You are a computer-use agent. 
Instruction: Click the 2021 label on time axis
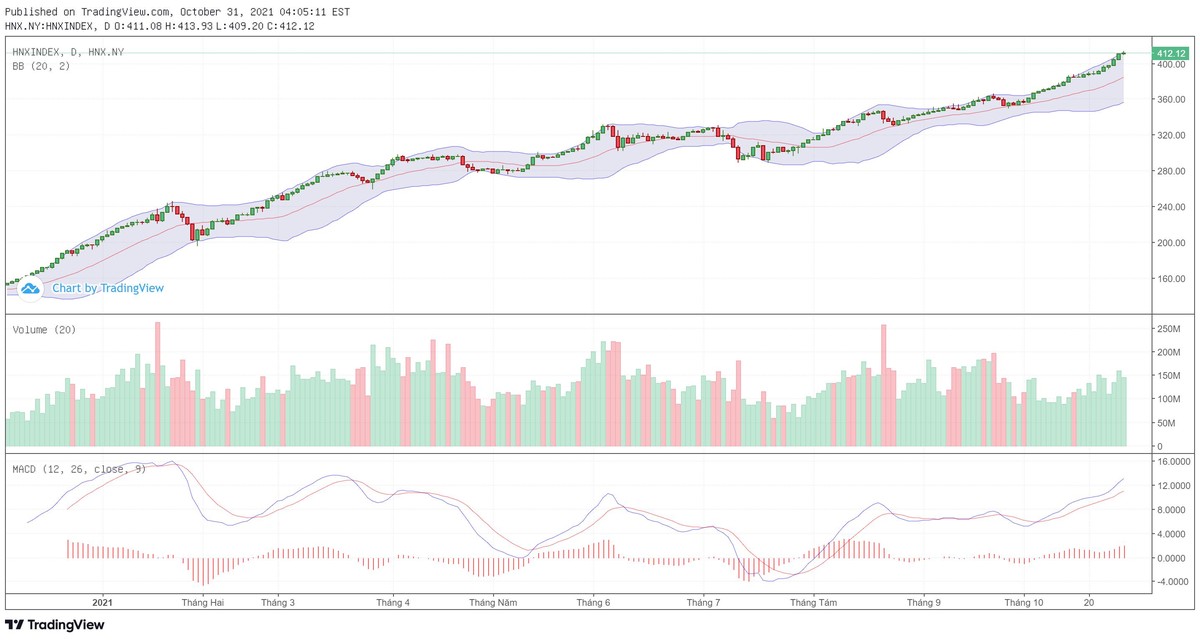[104, 603]
